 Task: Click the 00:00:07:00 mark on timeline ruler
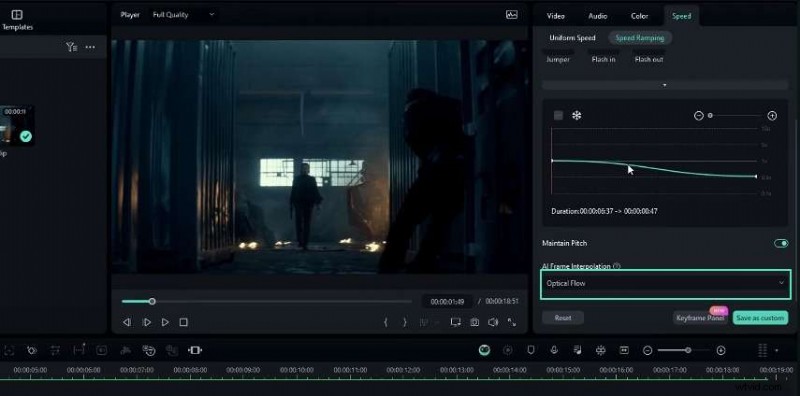(137, 370)
